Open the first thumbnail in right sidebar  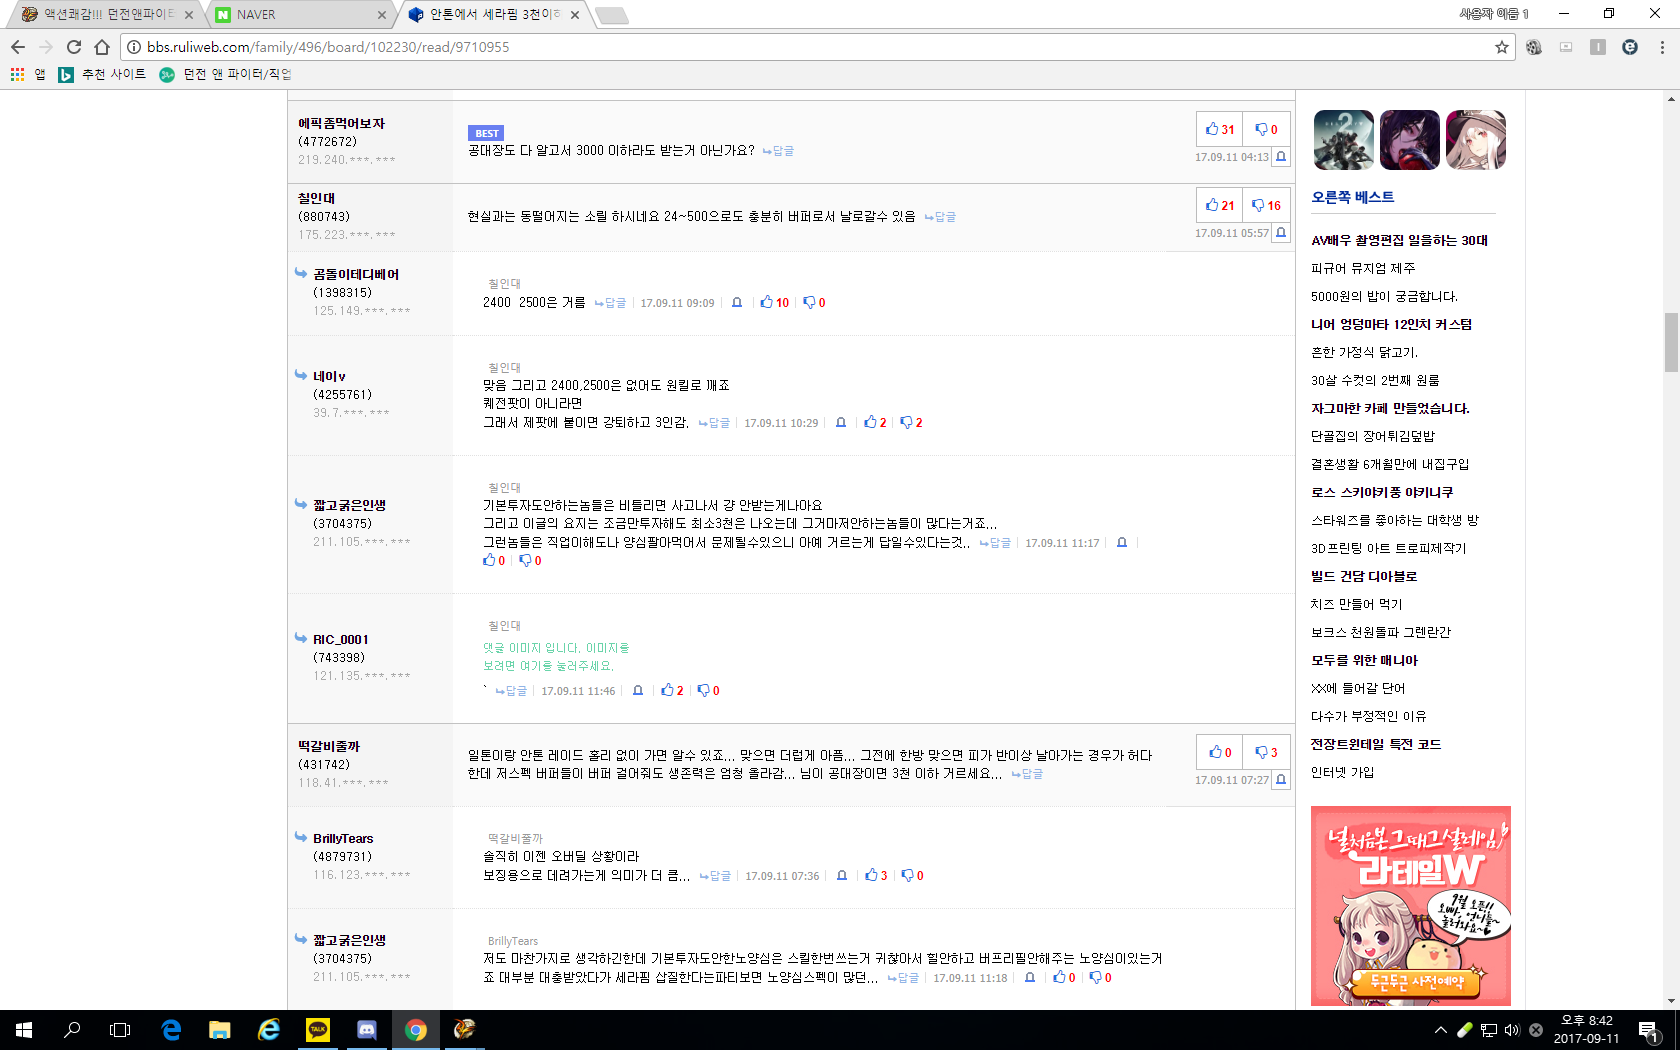coord(1343,140)
